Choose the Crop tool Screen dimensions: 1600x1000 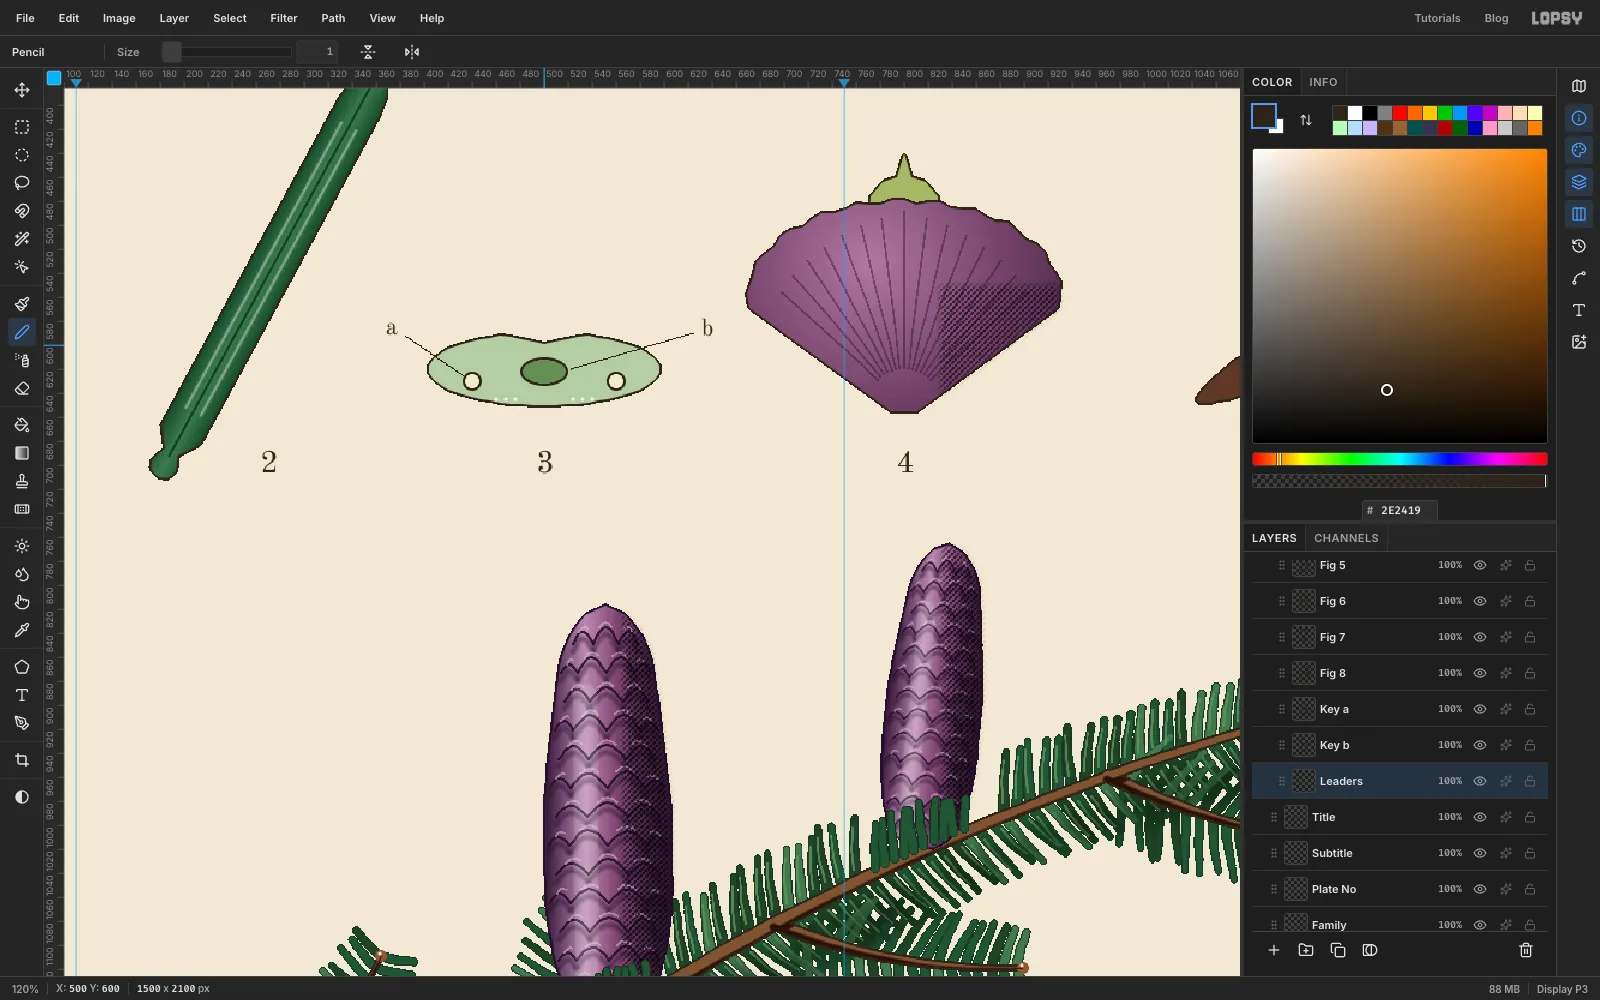tap(22, 760)
